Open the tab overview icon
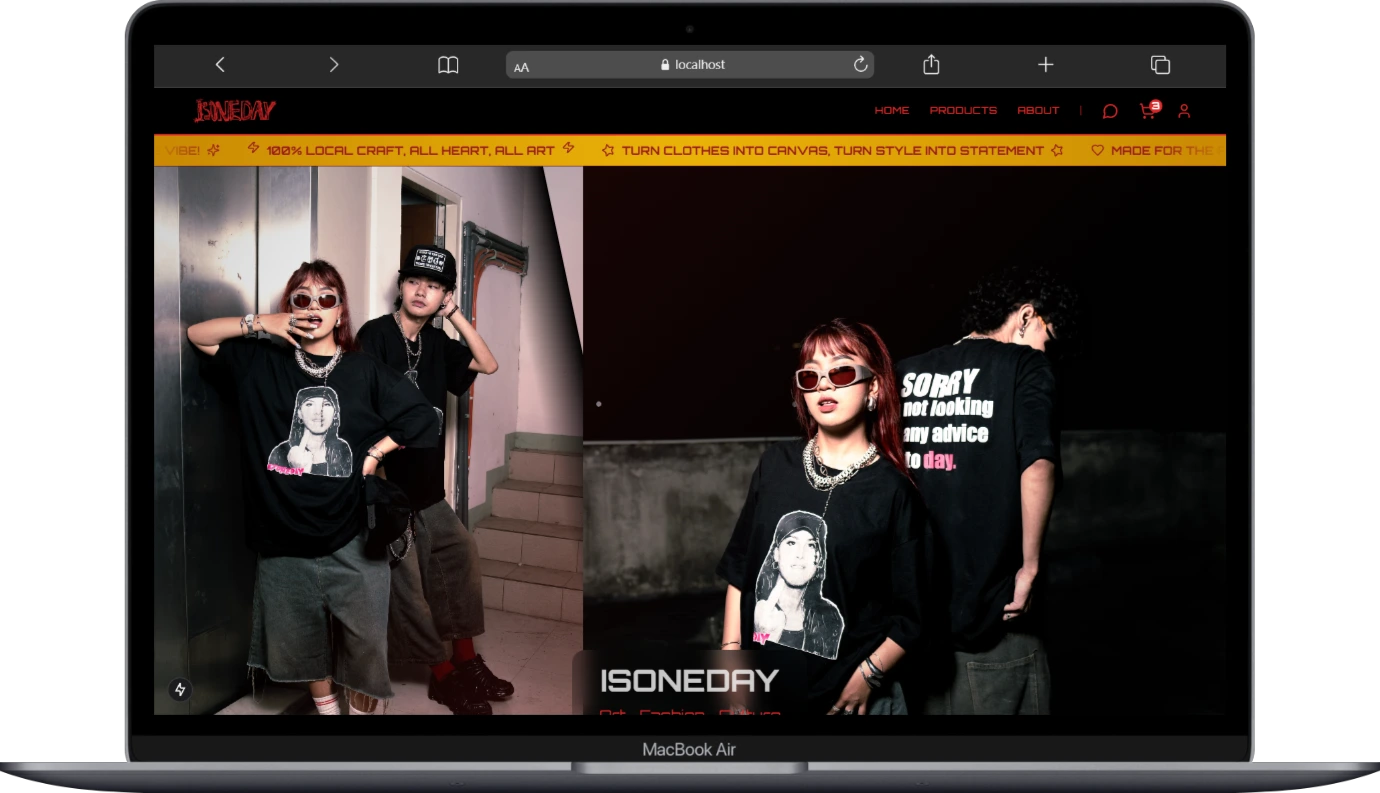 1159,63
